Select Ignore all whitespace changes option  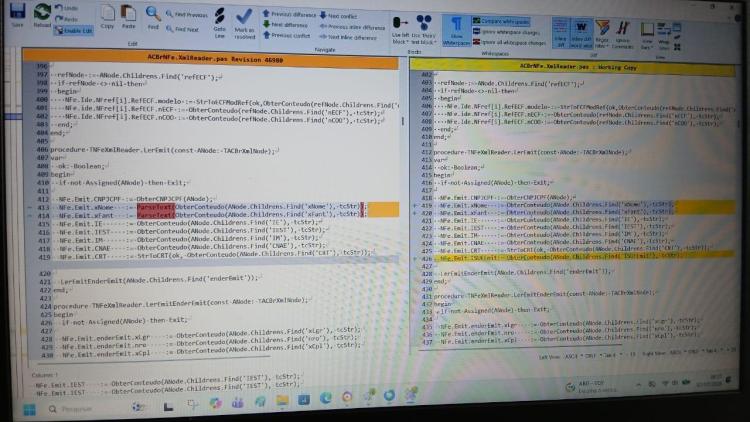tap(509, 43)
